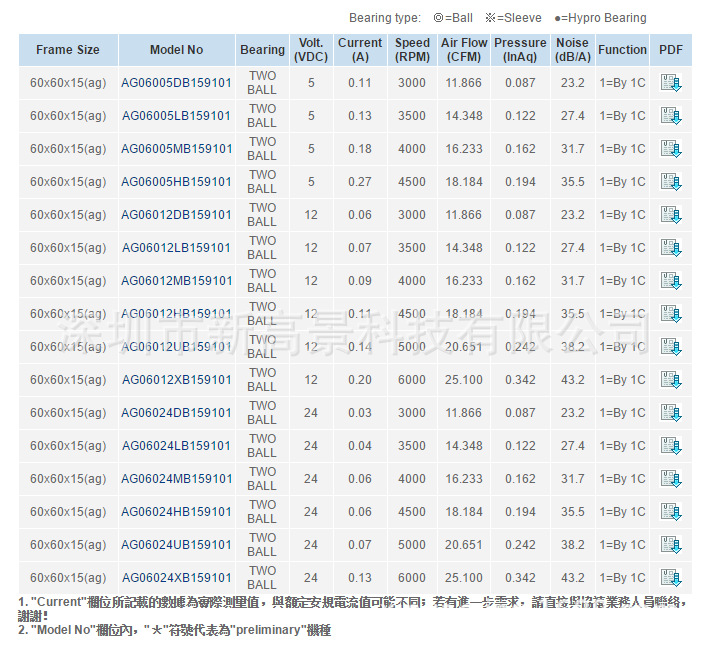Click the Bearing type legend text
Image resolution: width=708 pixels, height=649 pixels.
point(498,18)
